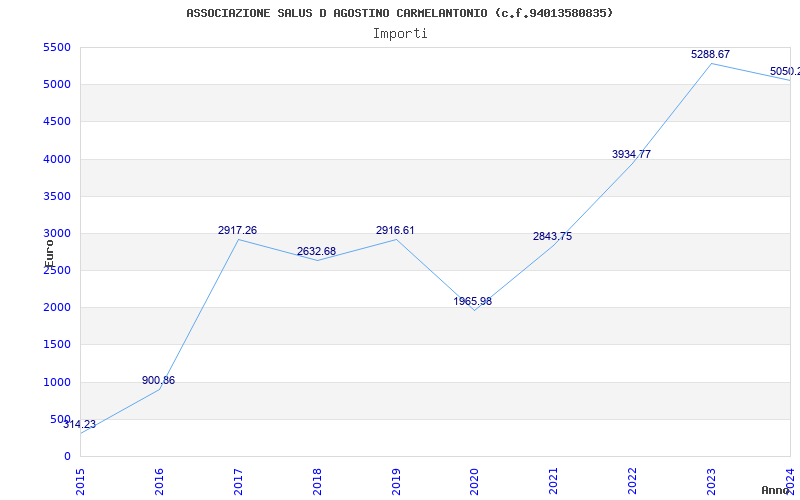Click the Euro y-axis title
Viewport: 800px width, 500px height.
(x=49, y=253)
